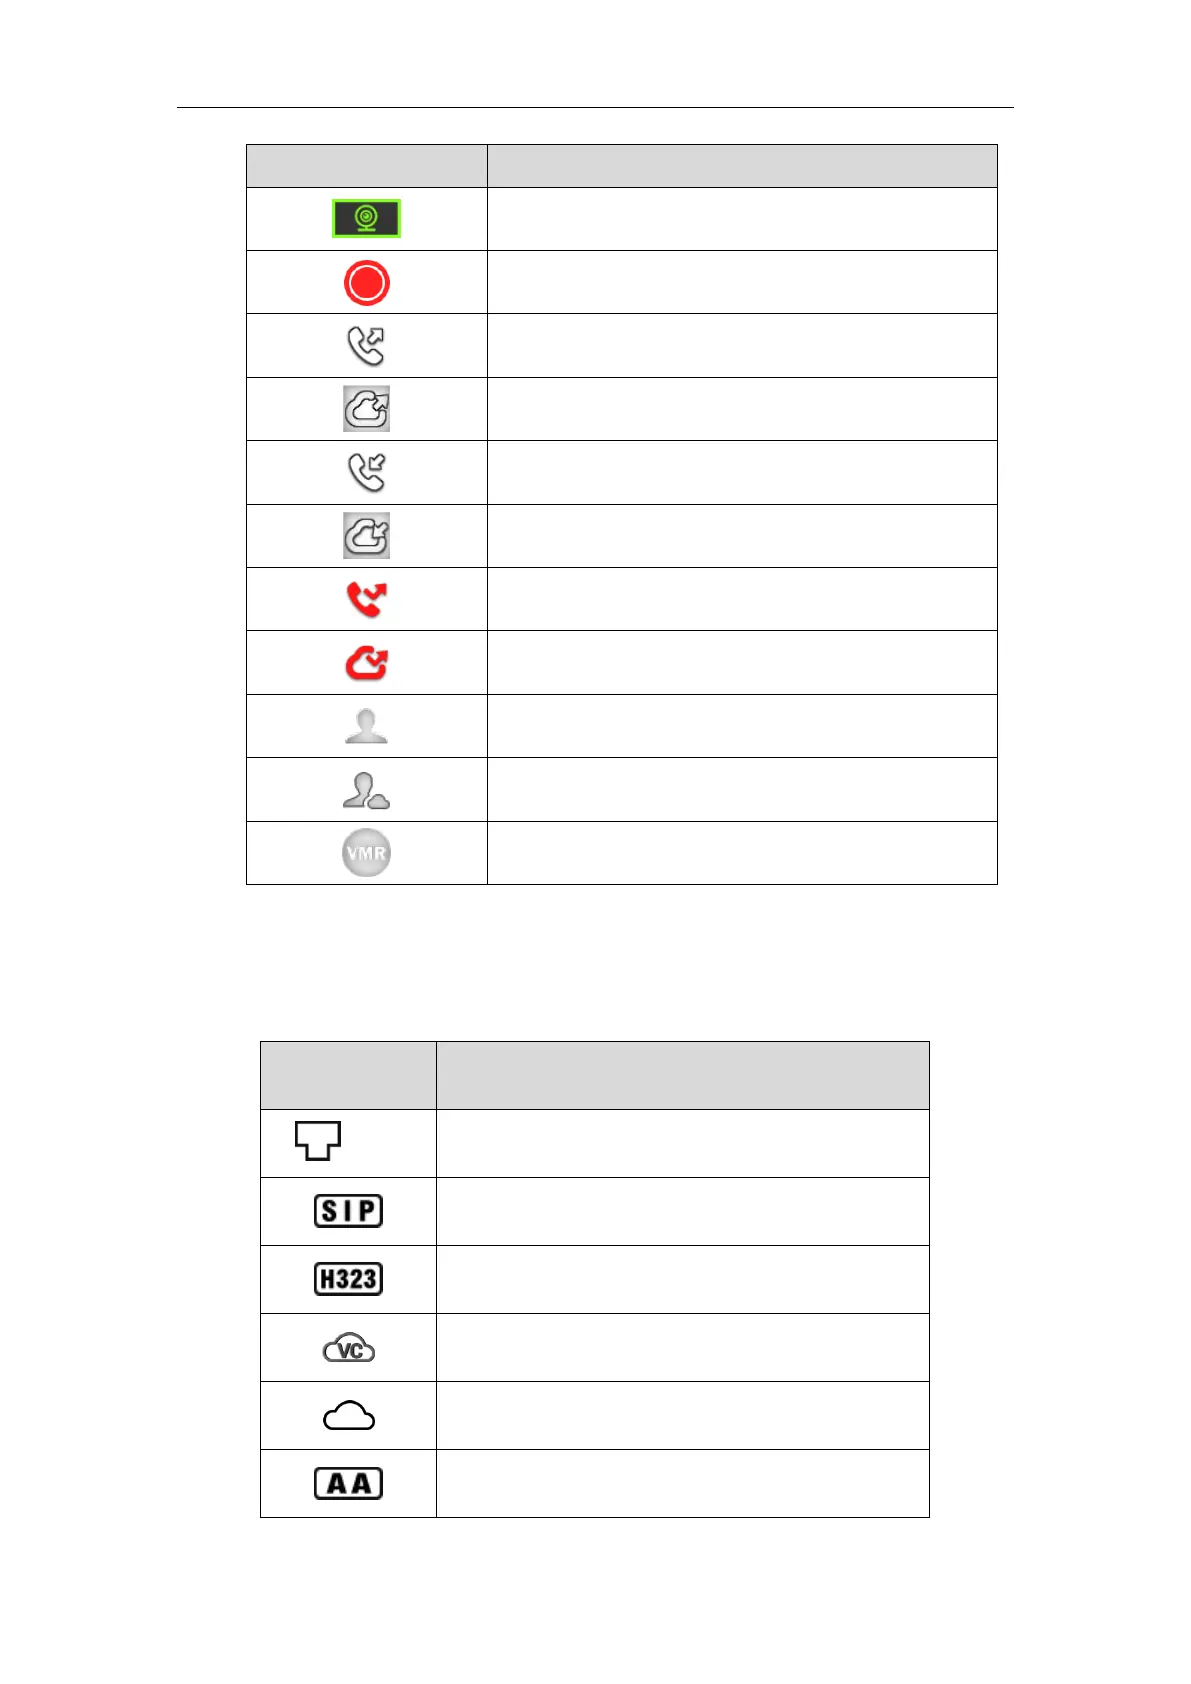
Task: Select the red missed cloud call icon
Action: 366,662
